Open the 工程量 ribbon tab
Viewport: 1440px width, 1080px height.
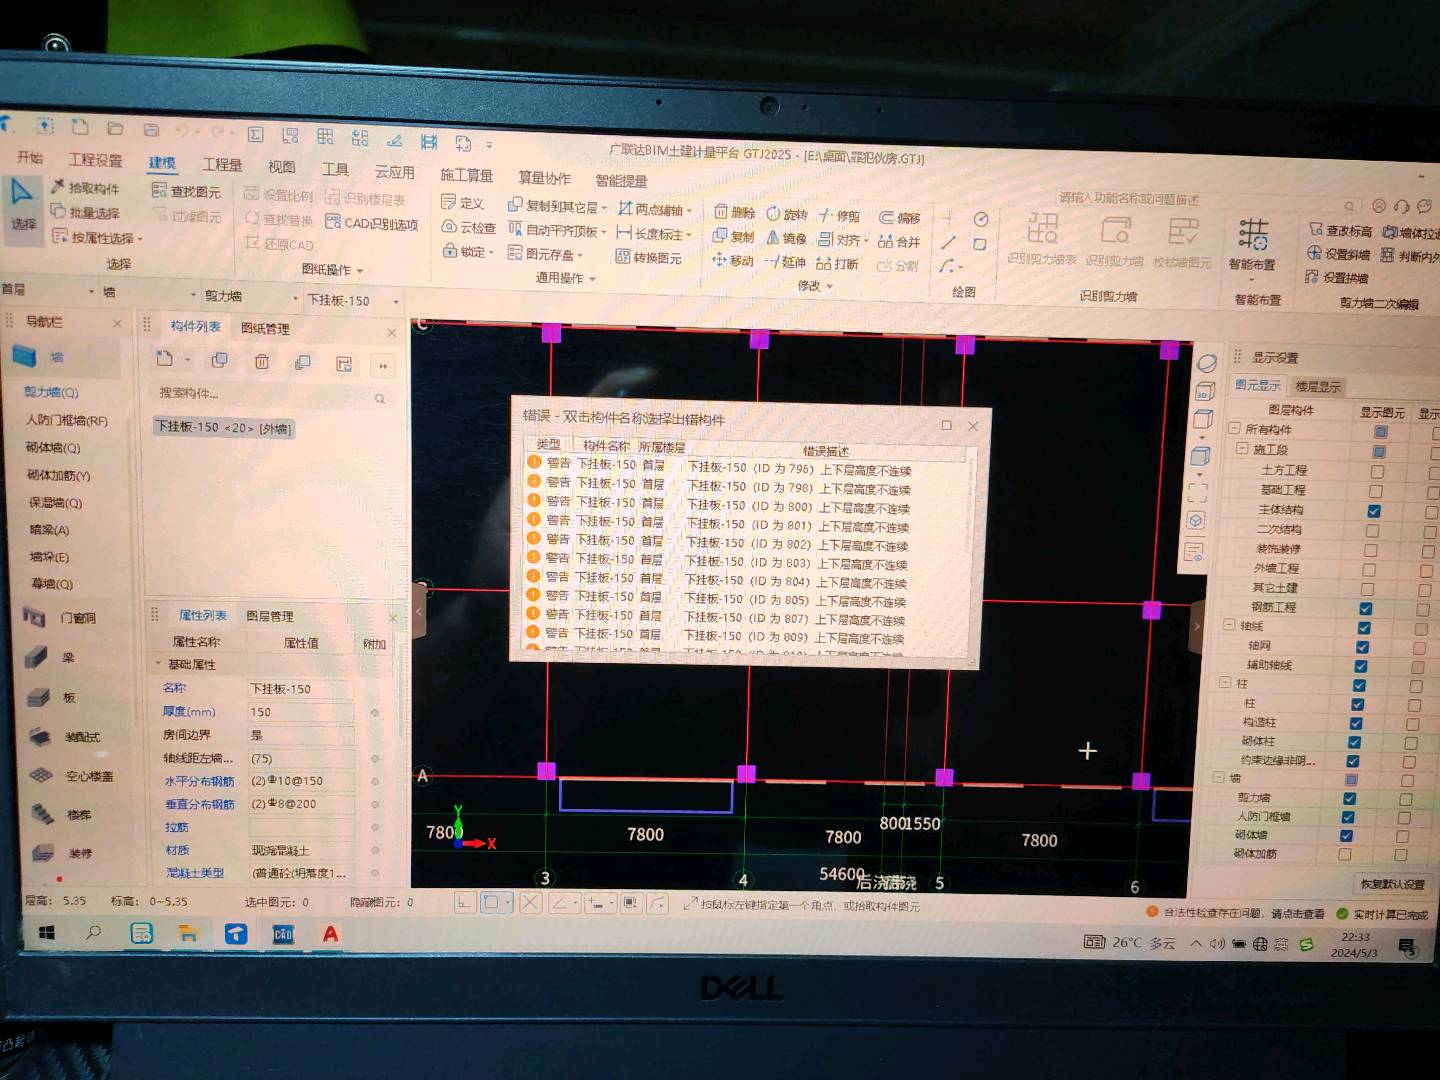222,164
